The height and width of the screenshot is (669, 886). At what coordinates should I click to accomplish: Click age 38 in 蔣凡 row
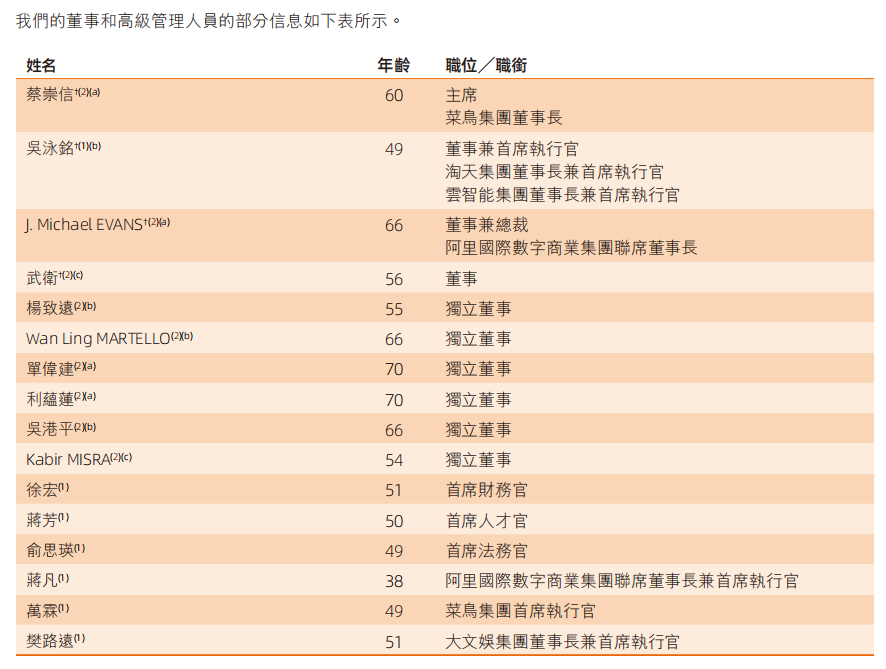pyautogui.click(x=394, y=581)
